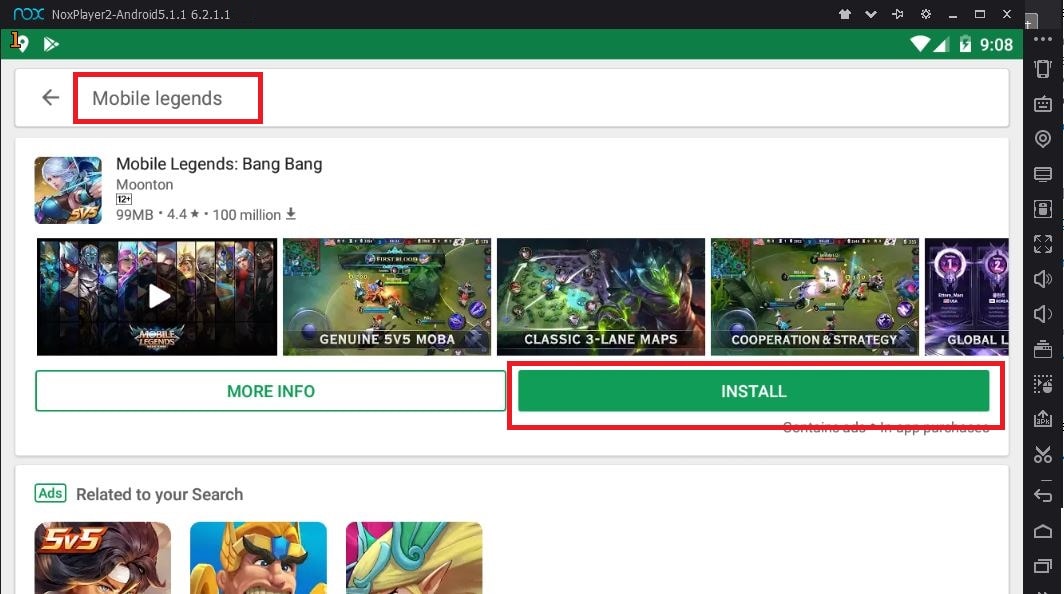This screenshot has width=1064, height=594.
Task: Click the 12+ age rating badge
Action: coord(124,199)
